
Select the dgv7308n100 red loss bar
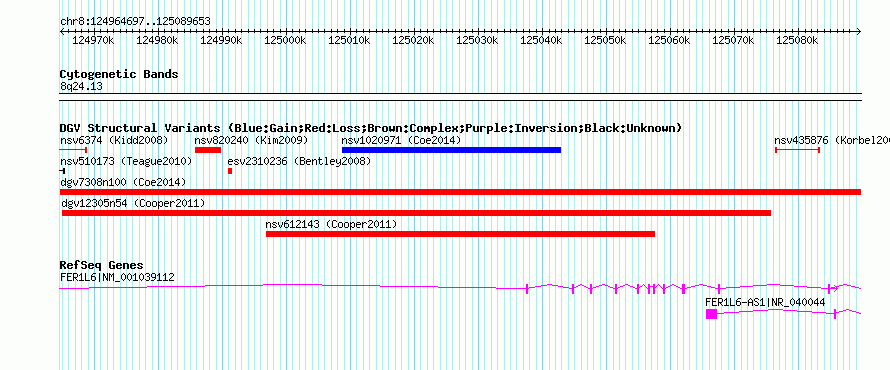point(460,192)
